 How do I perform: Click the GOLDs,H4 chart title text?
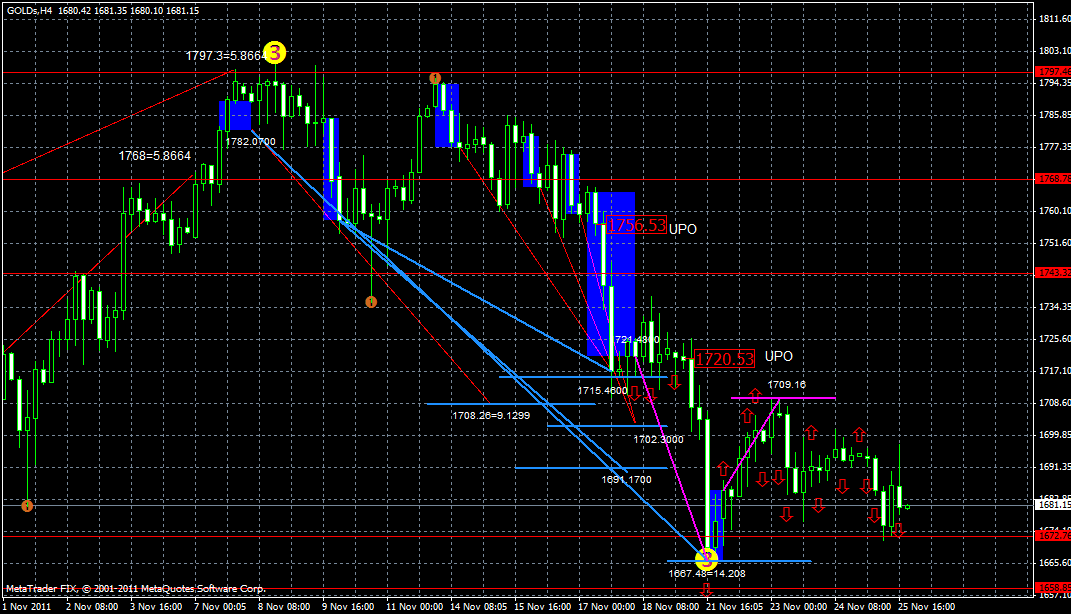(x=30, y=6)
